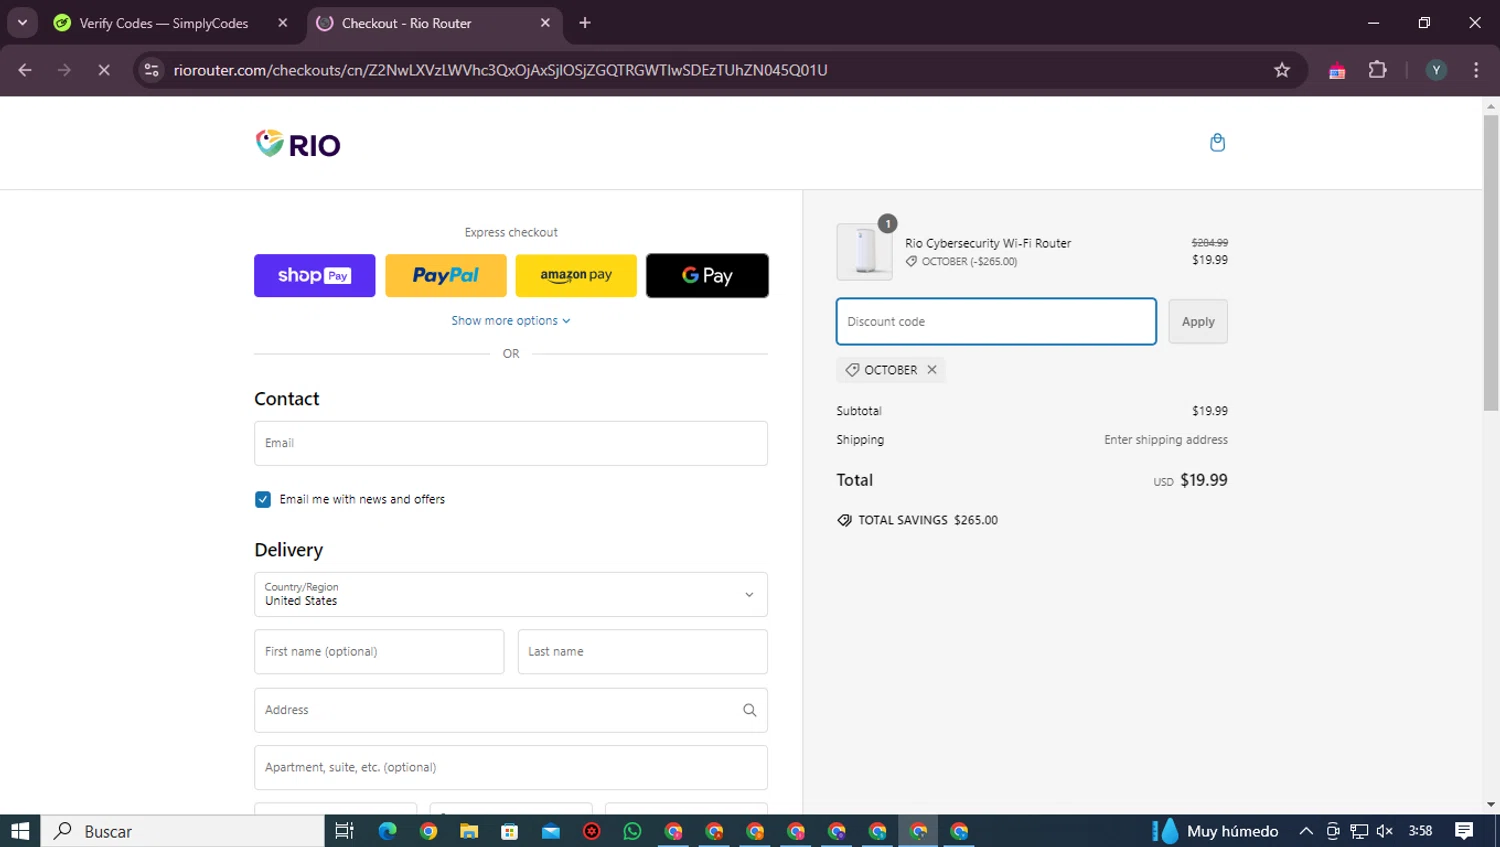Open the notification center icon

pos(1464,831)
